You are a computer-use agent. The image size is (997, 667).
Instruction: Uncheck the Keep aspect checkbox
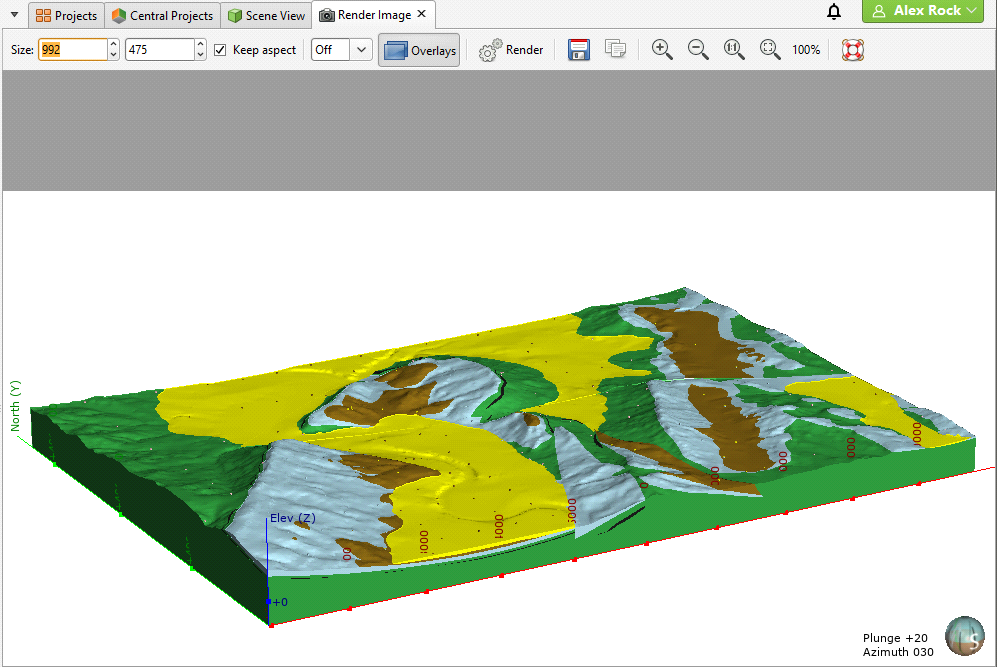(221, 50)
